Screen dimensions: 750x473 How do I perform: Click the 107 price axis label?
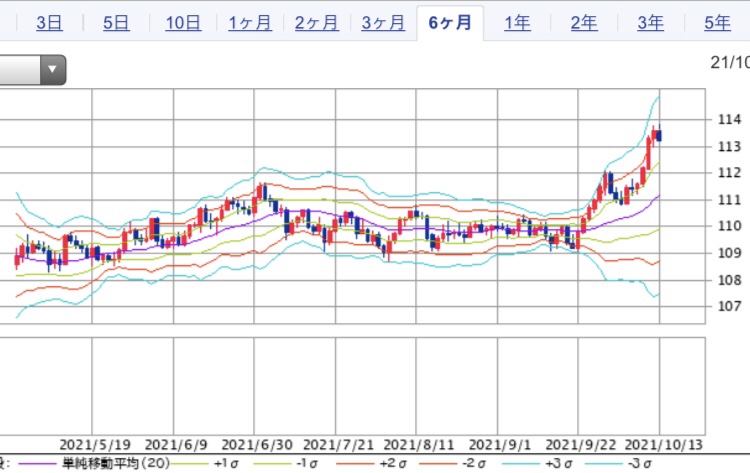click(729, 306)
